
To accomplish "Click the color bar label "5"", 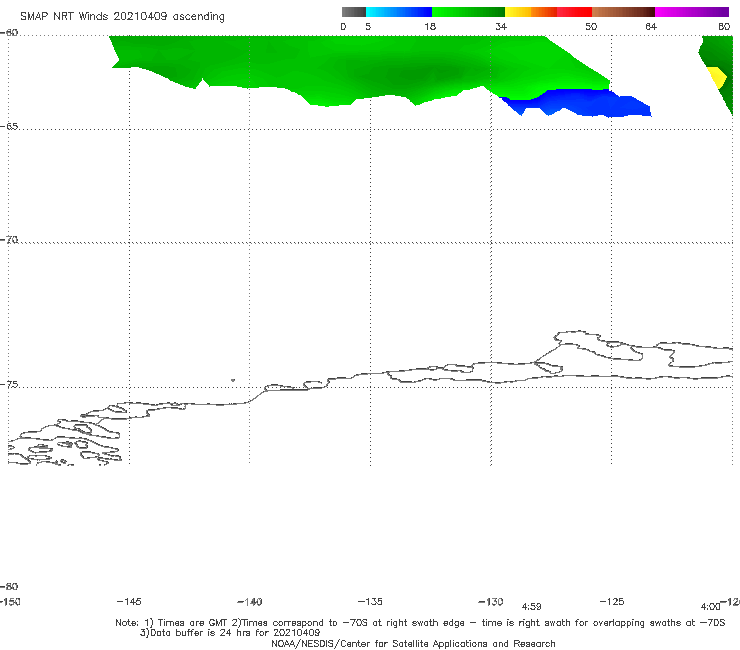I will click(368, 27).
